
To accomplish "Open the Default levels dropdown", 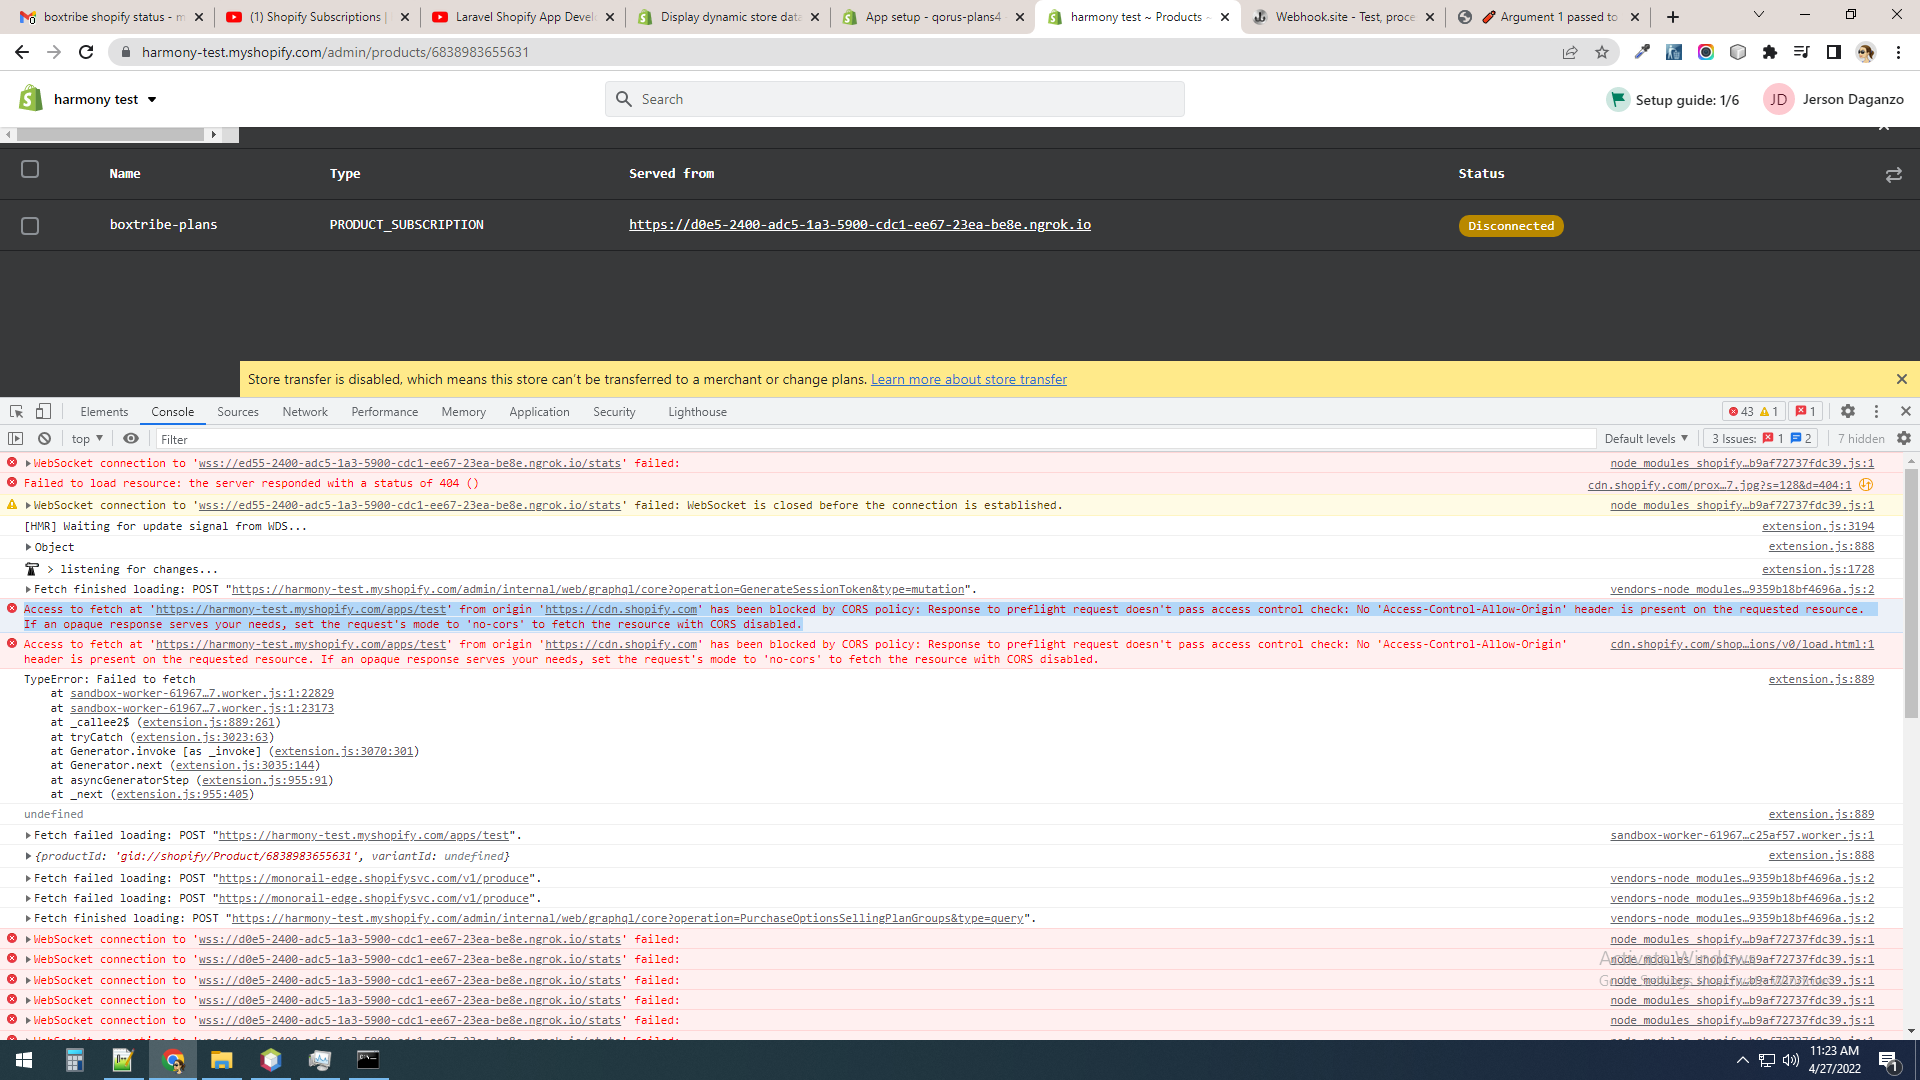I will click(x=1644, y=438).
